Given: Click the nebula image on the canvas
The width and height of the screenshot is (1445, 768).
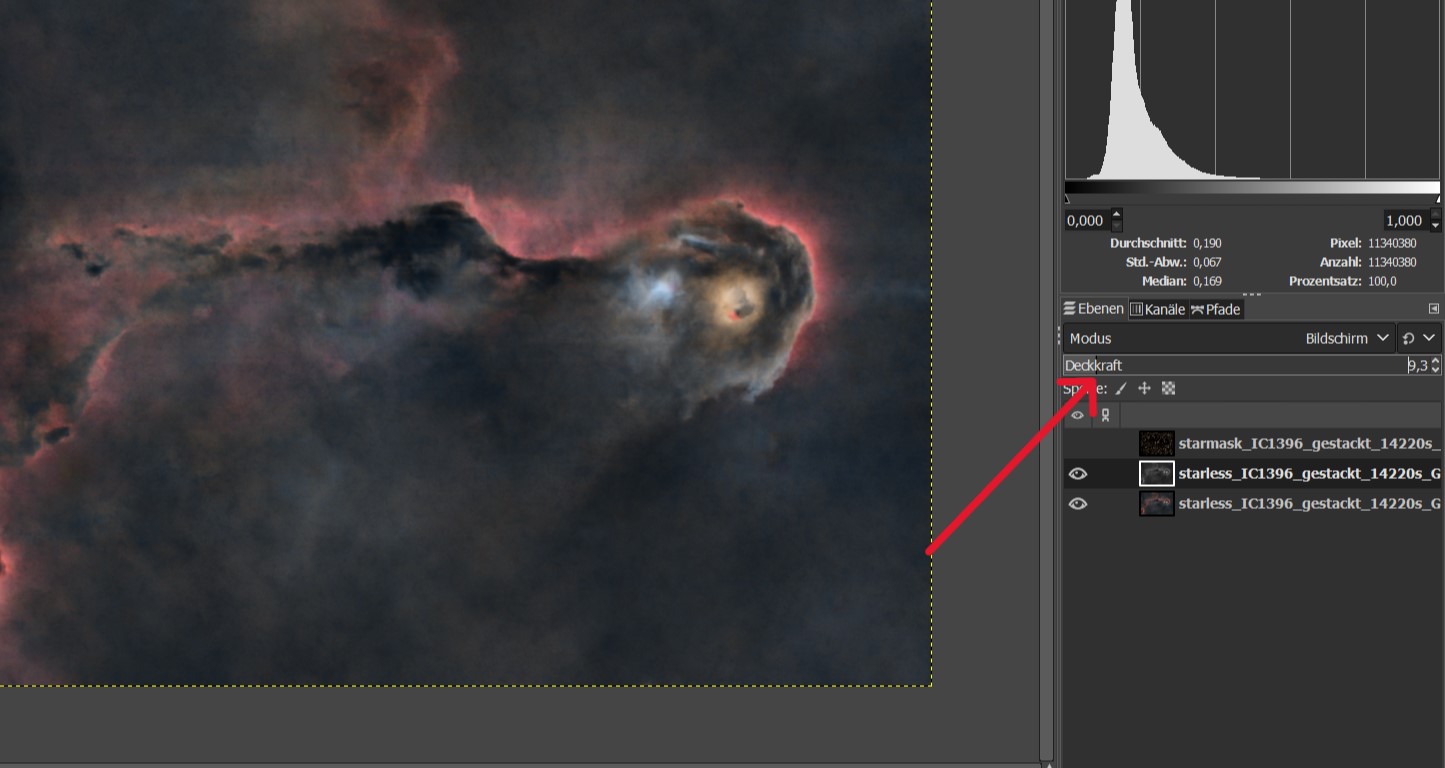Looking at the screenshot, I should [466, 342].
